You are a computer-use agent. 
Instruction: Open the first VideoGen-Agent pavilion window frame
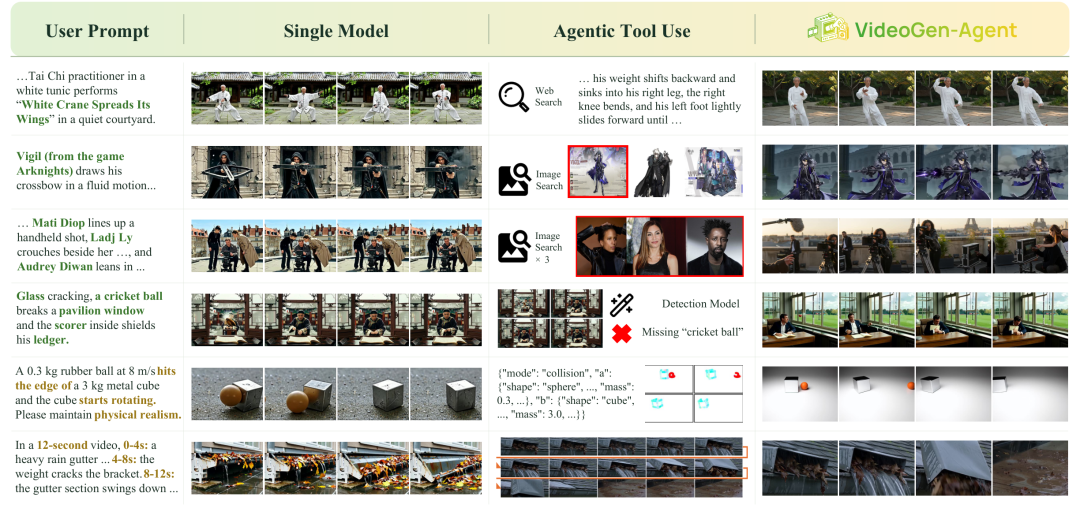[x=800, y=319]
